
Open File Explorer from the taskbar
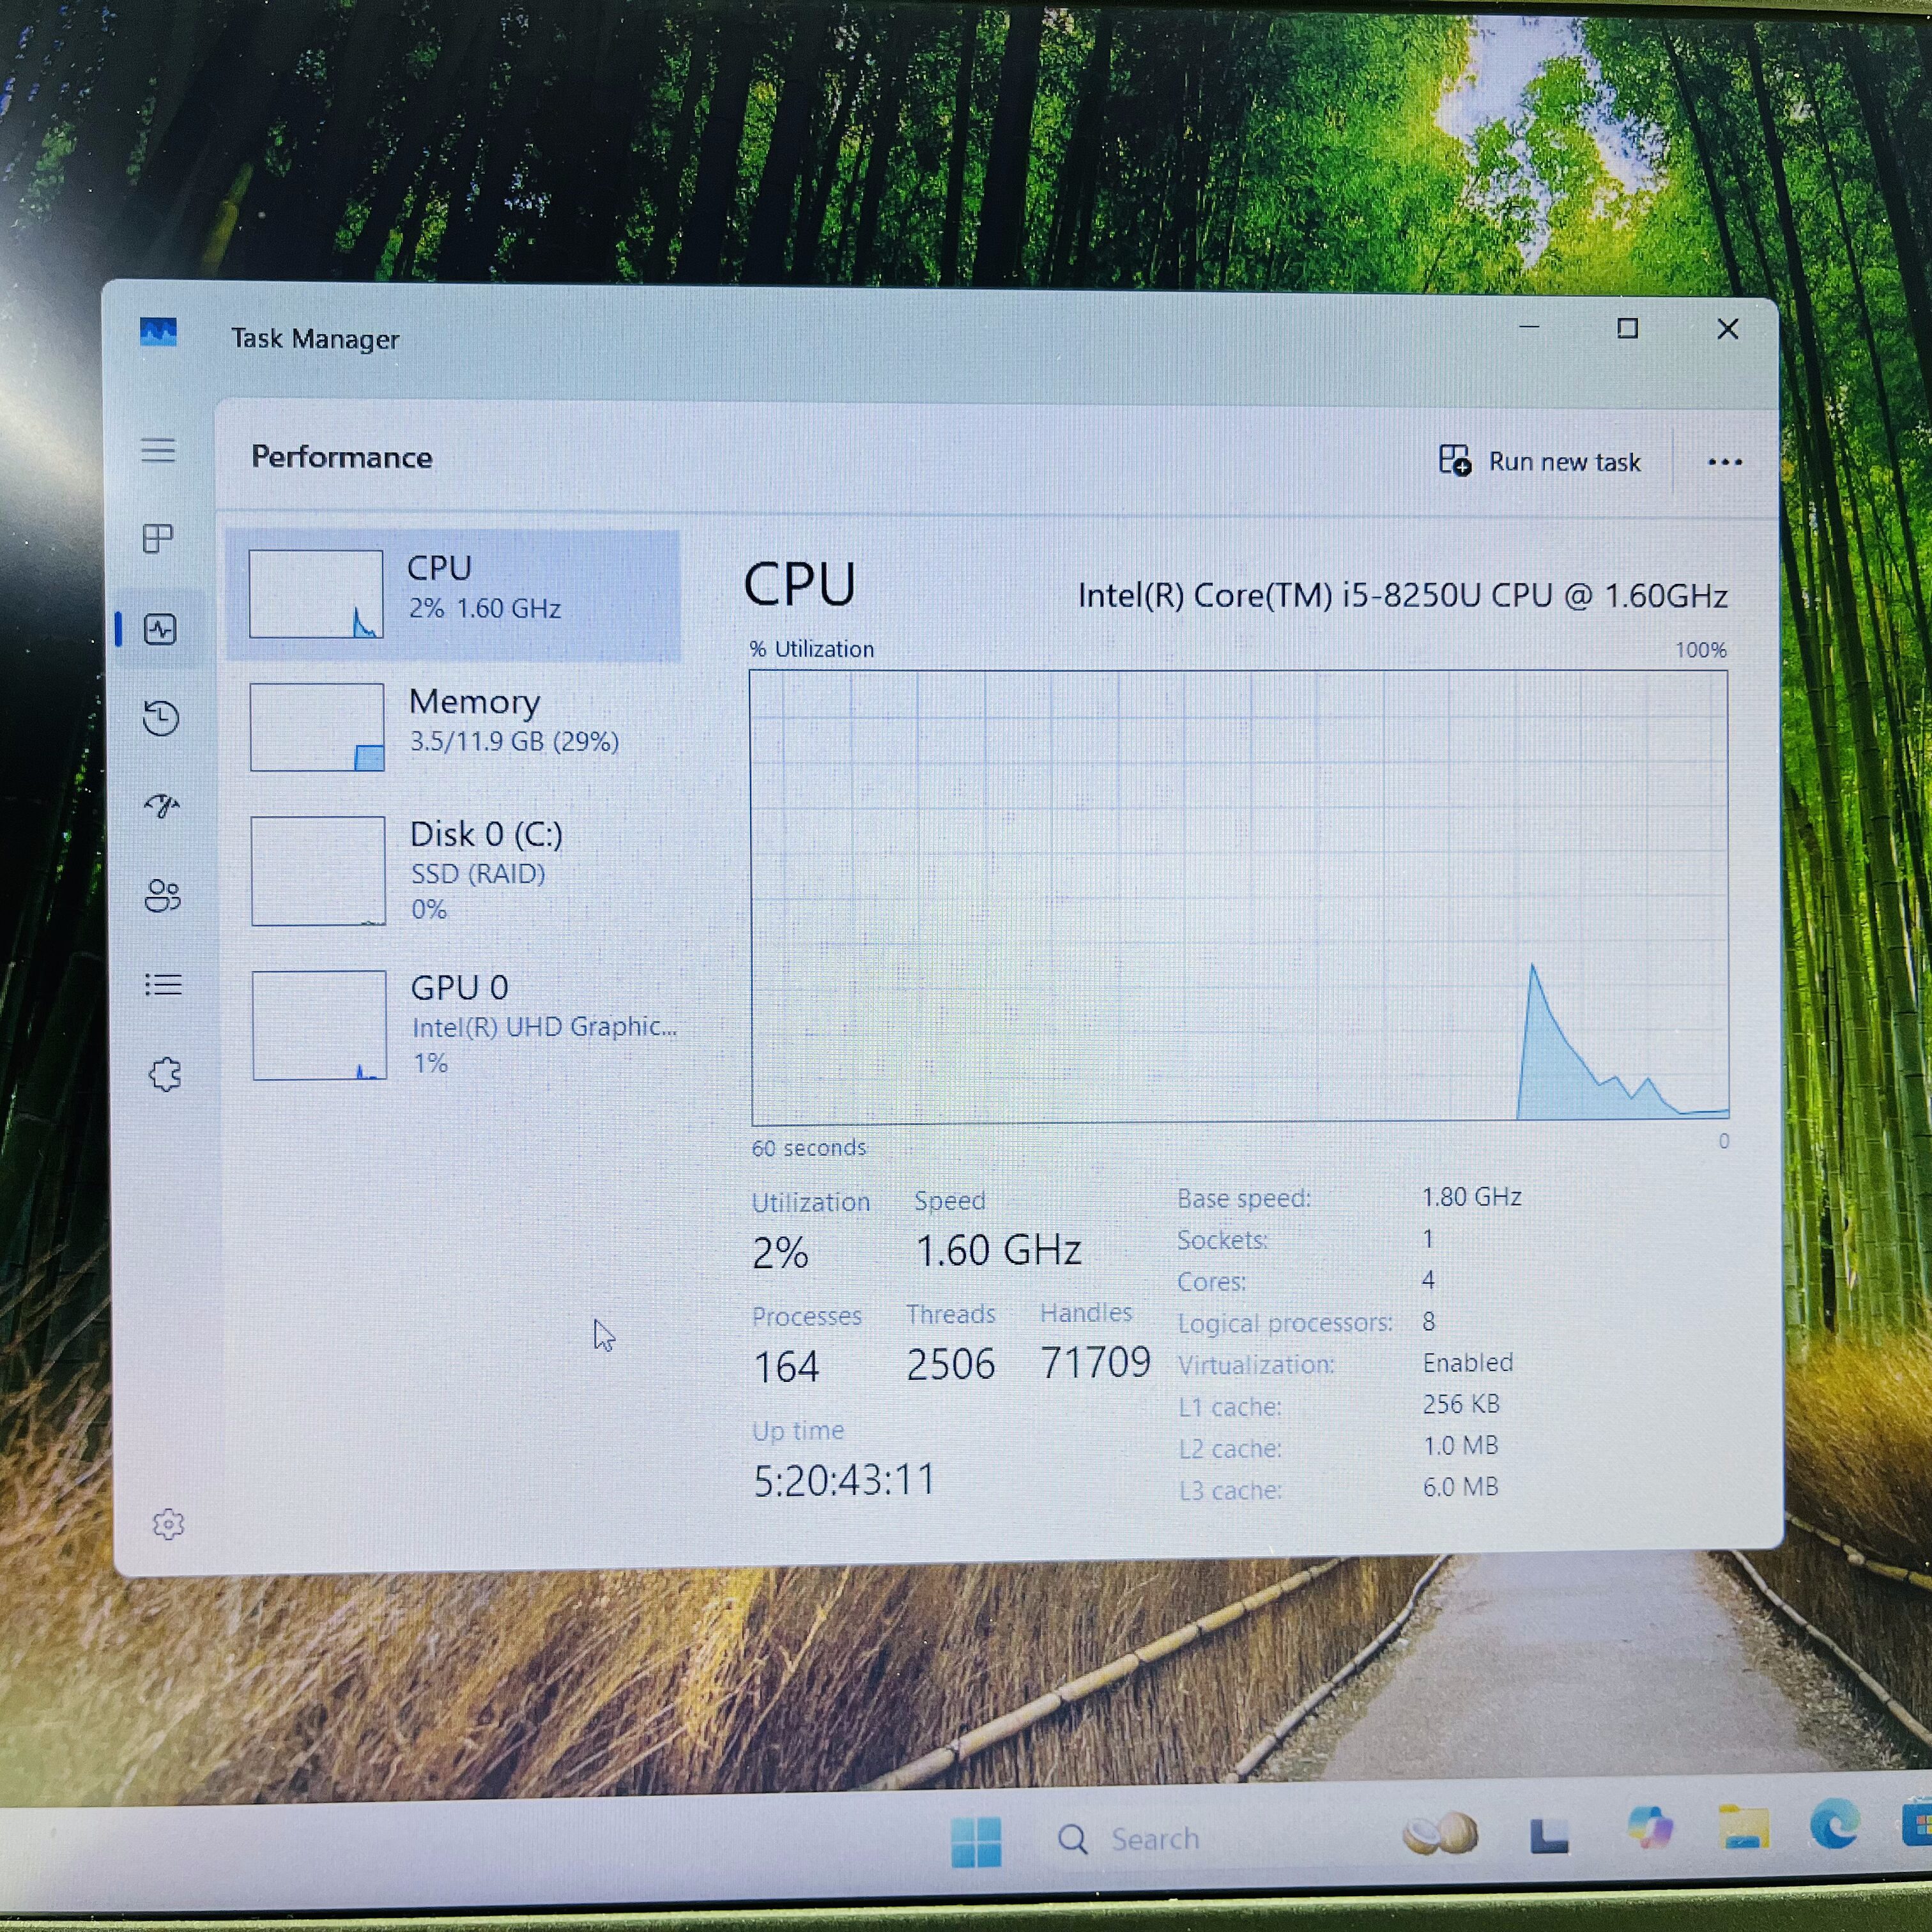pyautogui.click(x=1743, y=1828)
